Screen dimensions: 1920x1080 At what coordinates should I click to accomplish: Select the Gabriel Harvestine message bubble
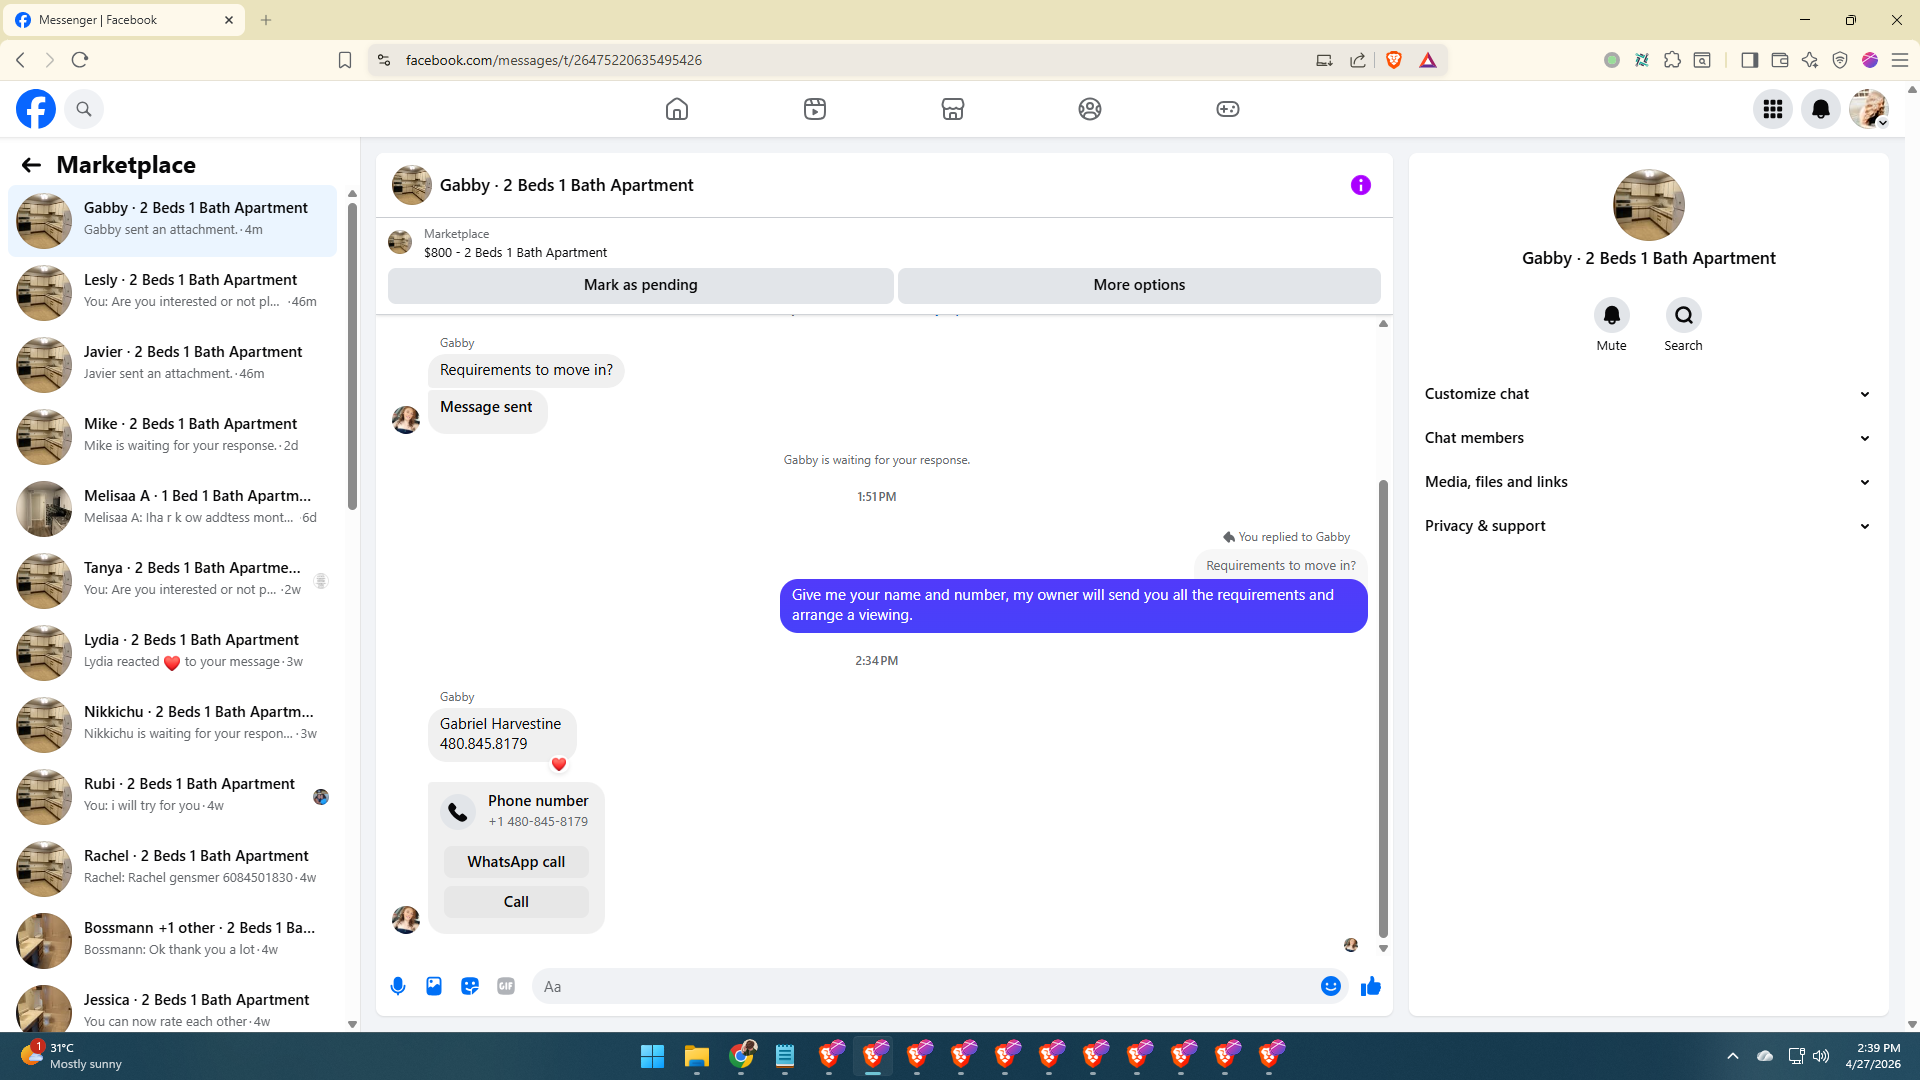pos(502,734)
